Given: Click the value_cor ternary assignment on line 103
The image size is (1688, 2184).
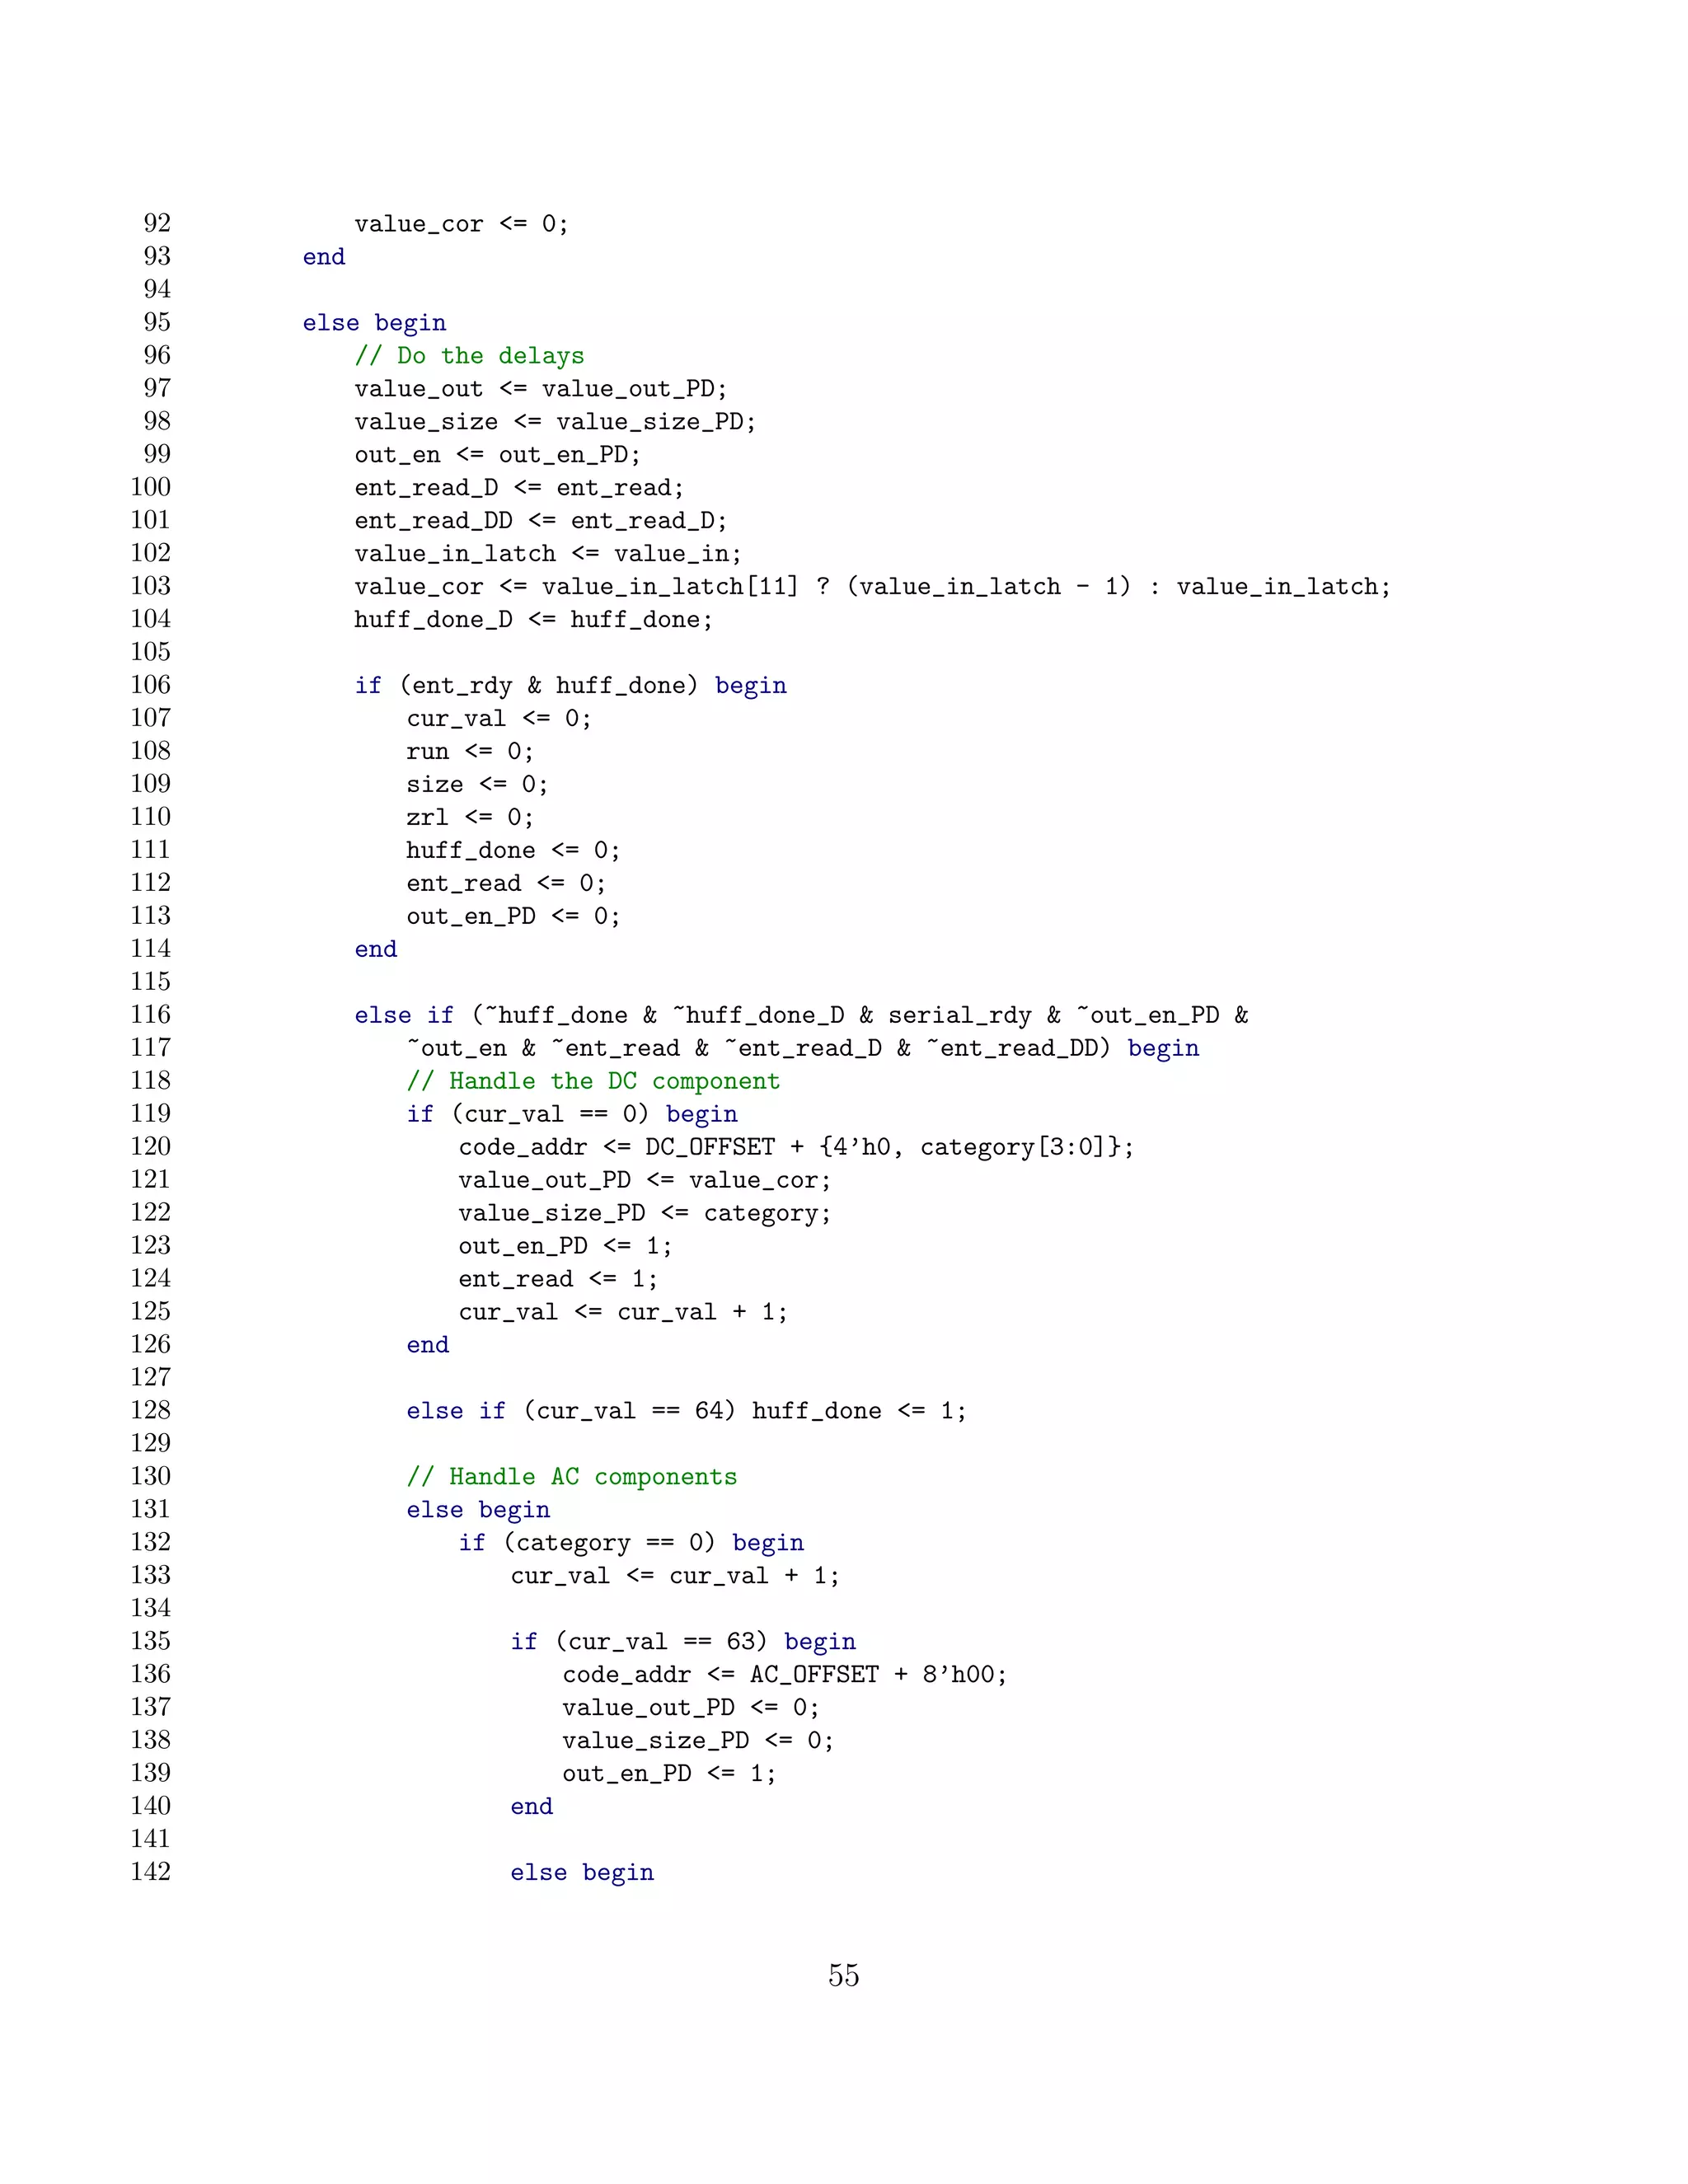Looking at the screenshot, I should tap(873, 587).
